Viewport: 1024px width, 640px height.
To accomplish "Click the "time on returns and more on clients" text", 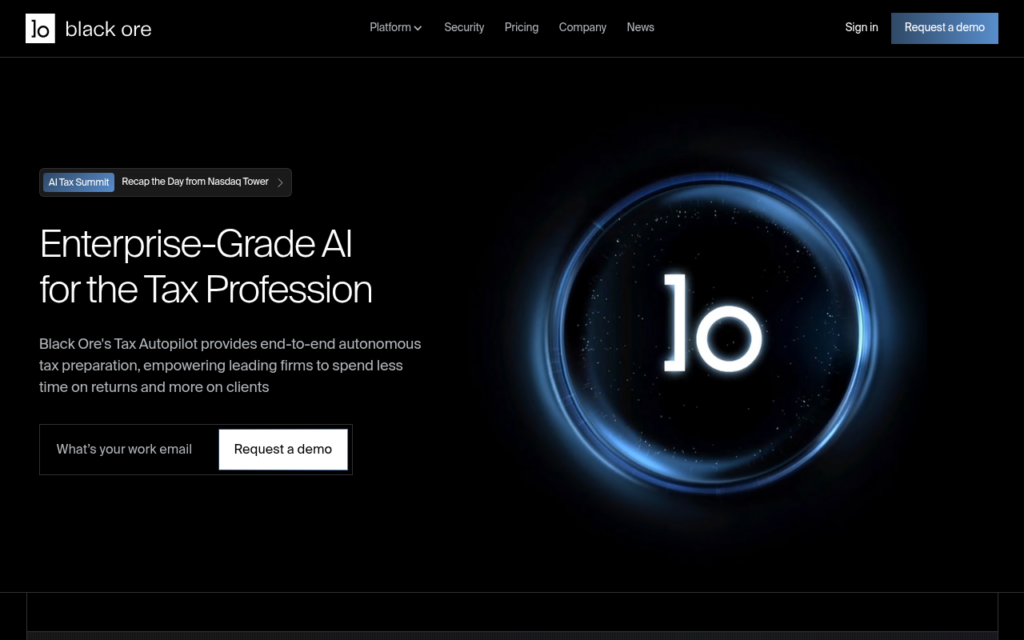I will click(154, 387).
